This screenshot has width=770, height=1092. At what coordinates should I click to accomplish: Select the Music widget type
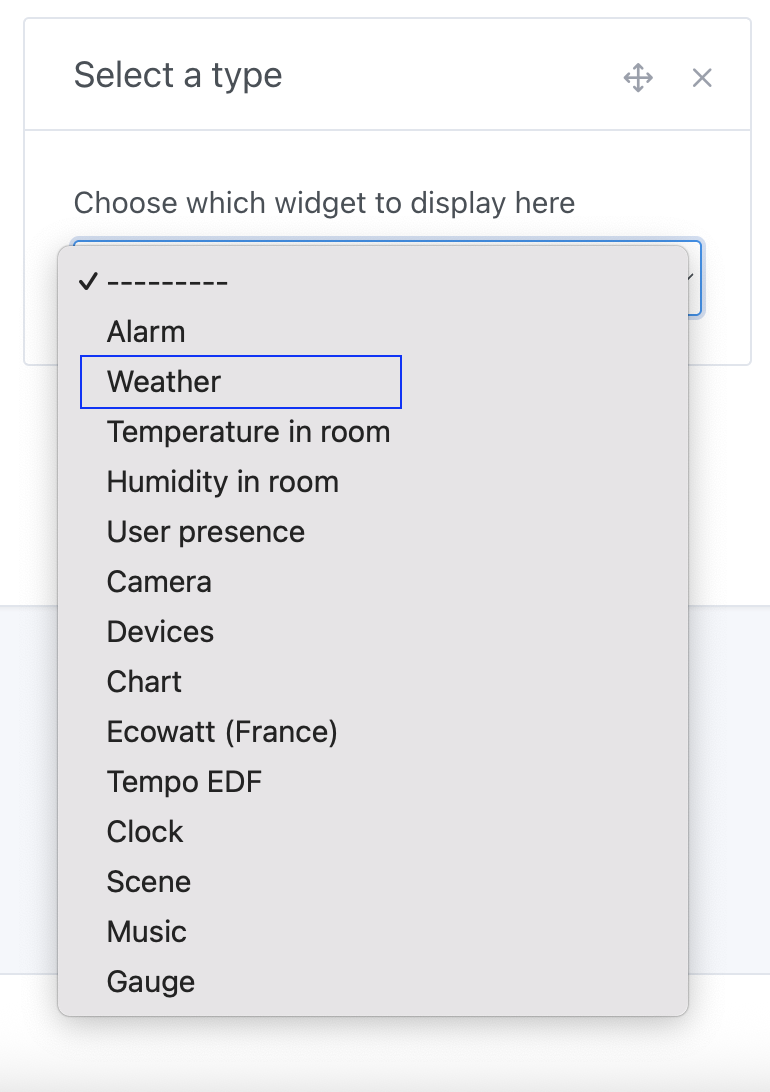coord(146,931)
